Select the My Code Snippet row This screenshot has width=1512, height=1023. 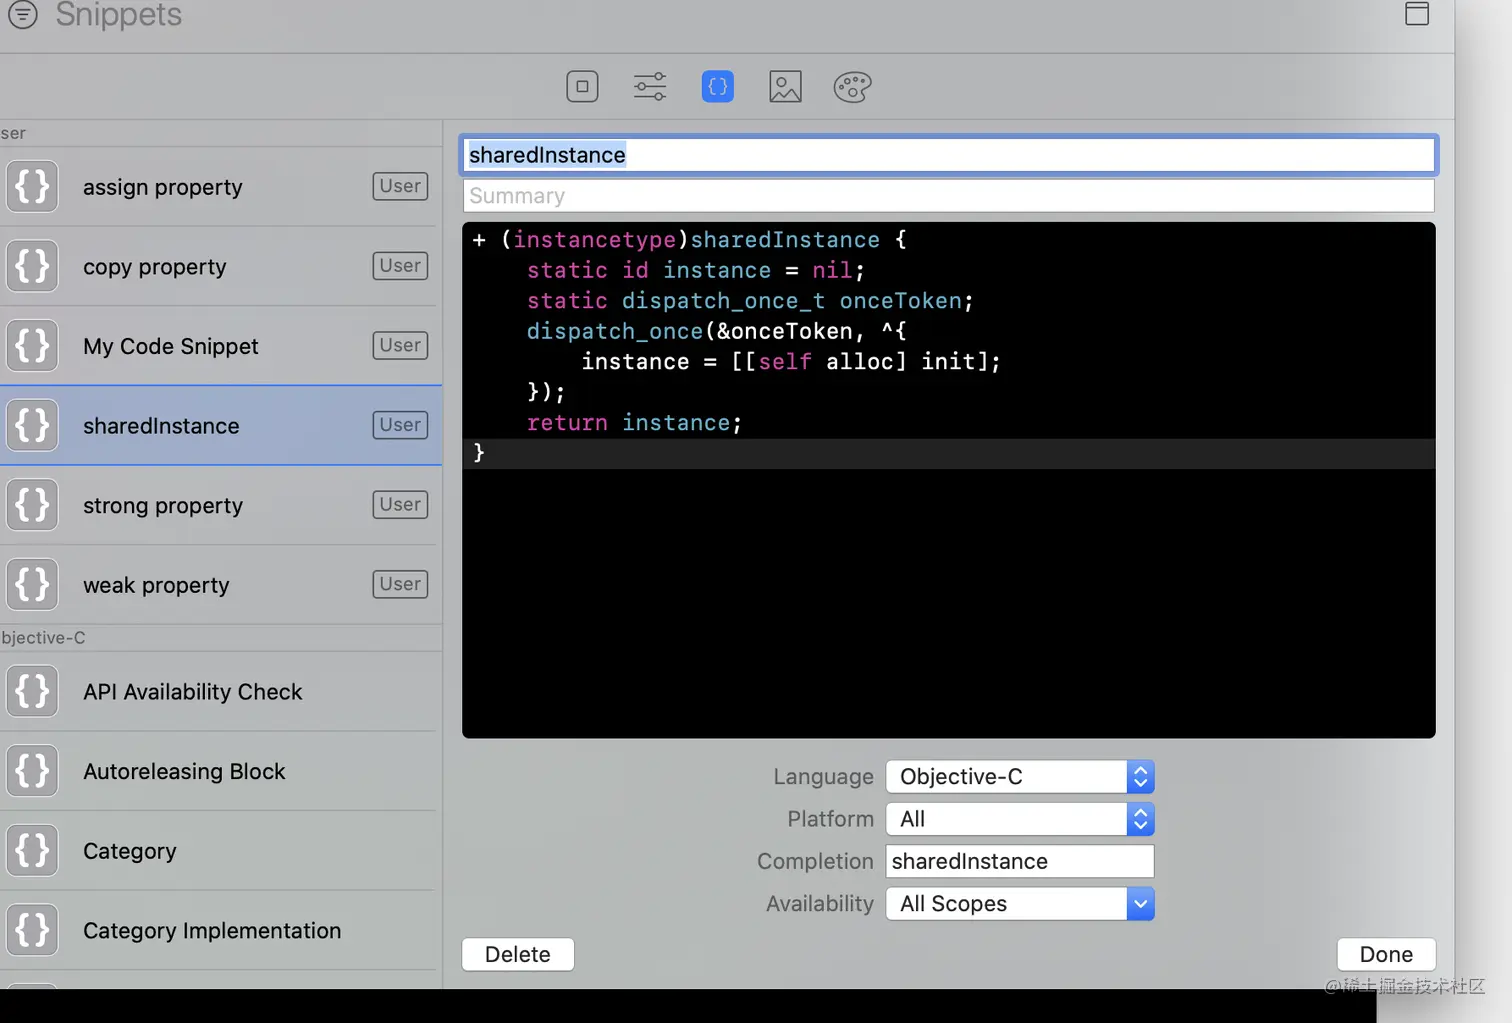pyautogui.click(x=220, y=346)
